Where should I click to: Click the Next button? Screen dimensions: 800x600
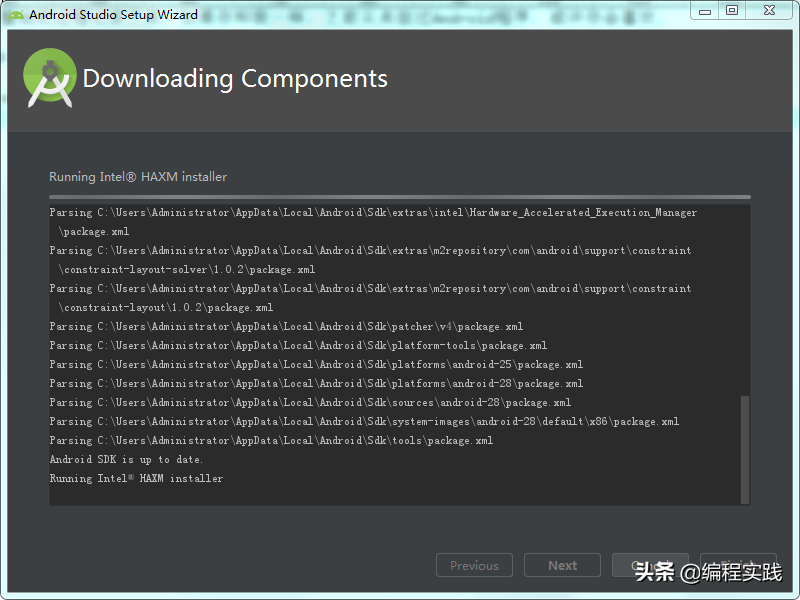(x=562, y=565)
